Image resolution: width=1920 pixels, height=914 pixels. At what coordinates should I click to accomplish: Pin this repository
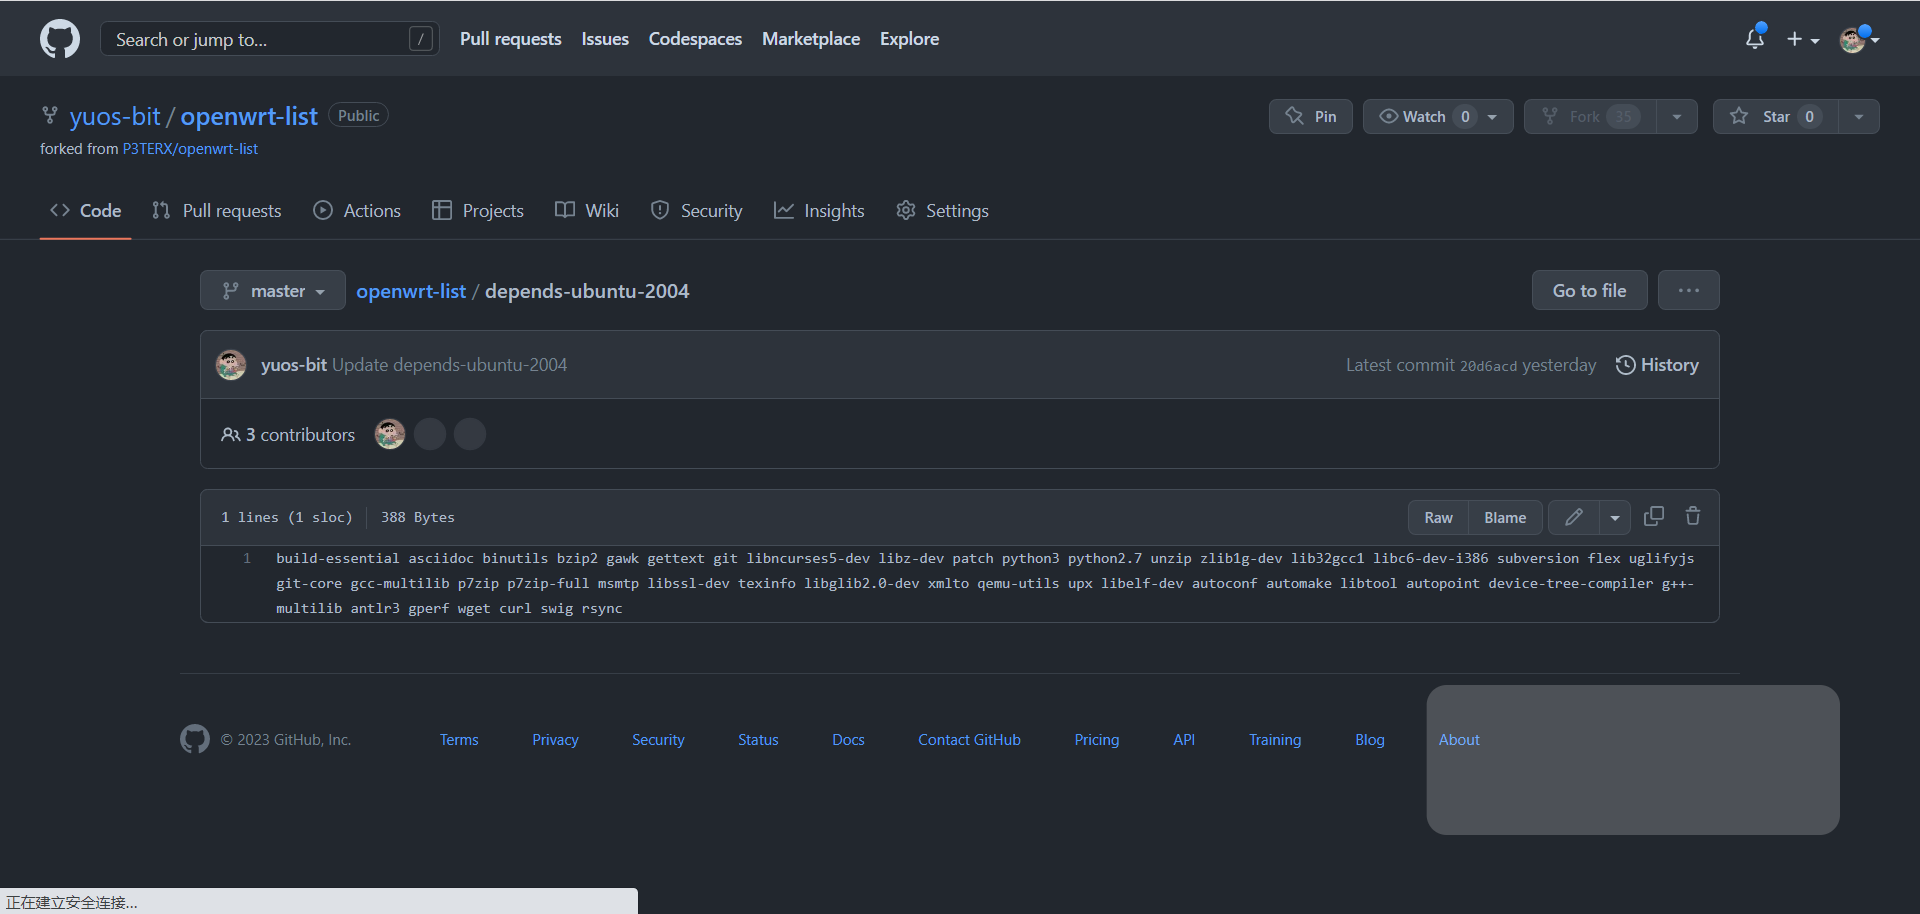tap(1310, 117)
